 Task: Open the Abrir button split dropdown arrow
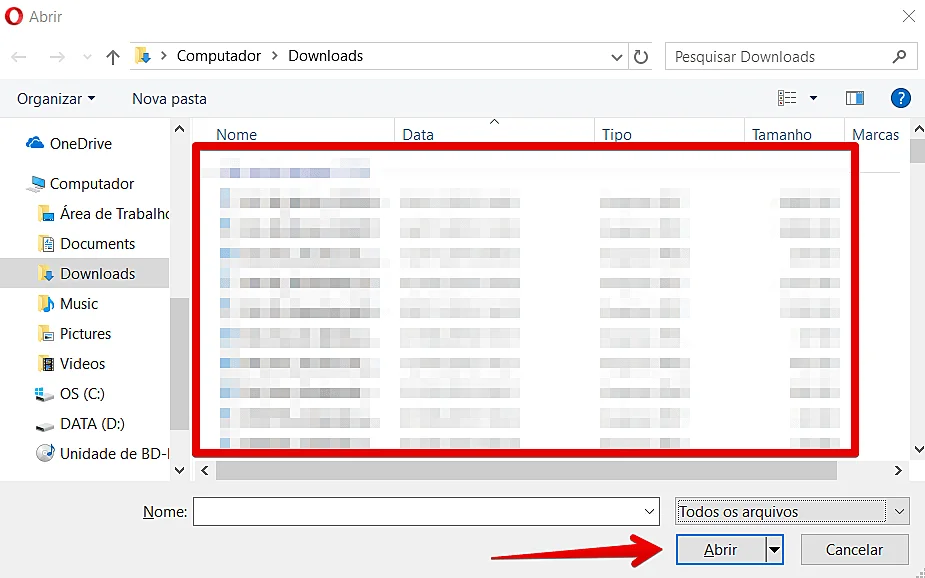[774, 550]
